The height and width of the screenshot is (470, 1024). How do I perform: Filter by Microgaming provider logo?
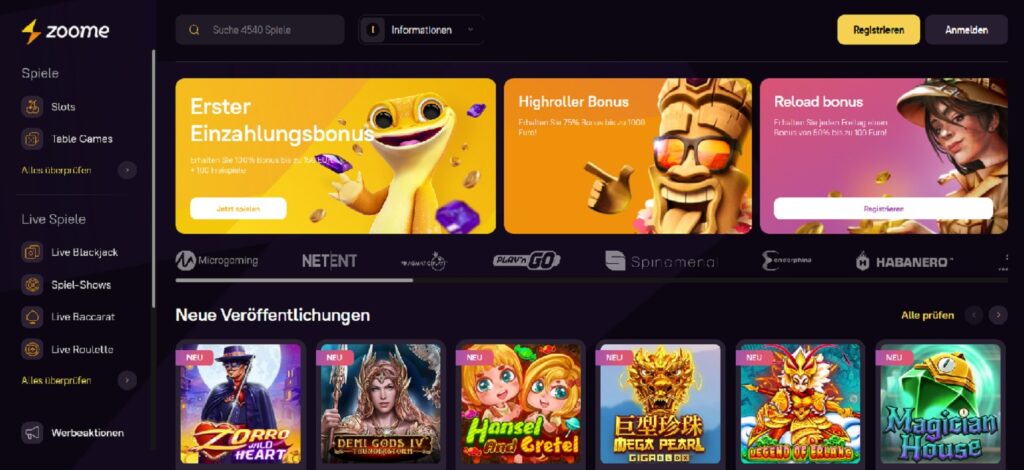coord(217,260)
